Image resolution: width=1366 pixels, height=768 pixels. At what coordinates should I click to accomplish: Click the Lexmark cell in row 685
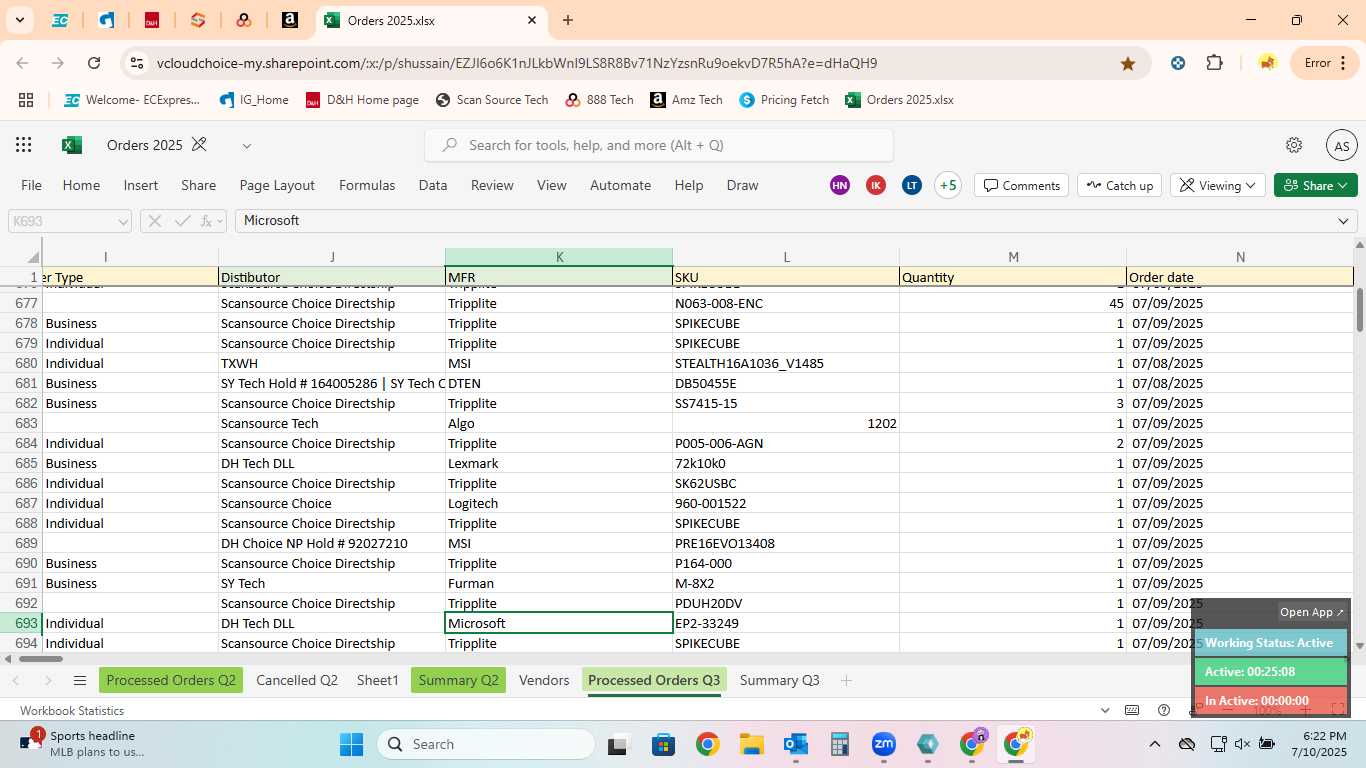tap(559, 463)
